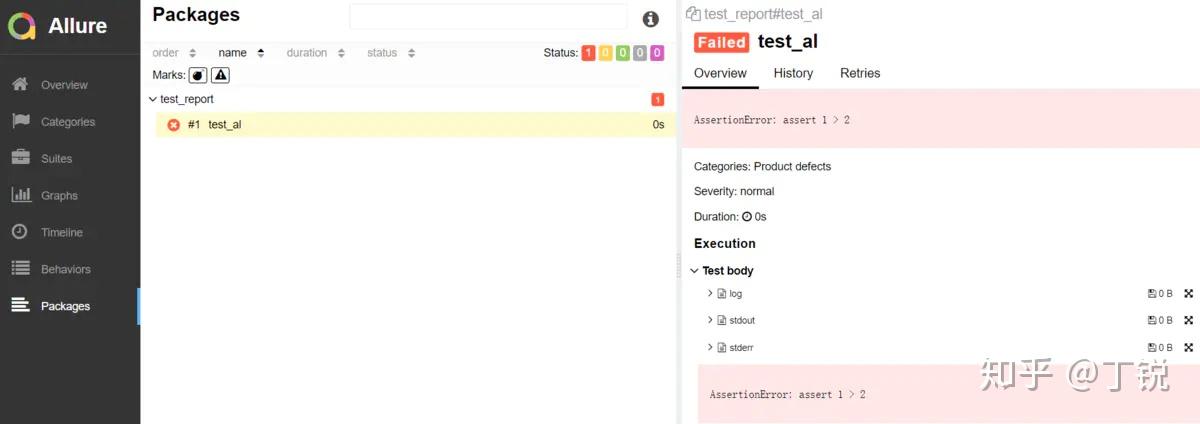Screen dimensions: 1200x424
Task: Switch to the Retries tab
Action: [860, 73]
